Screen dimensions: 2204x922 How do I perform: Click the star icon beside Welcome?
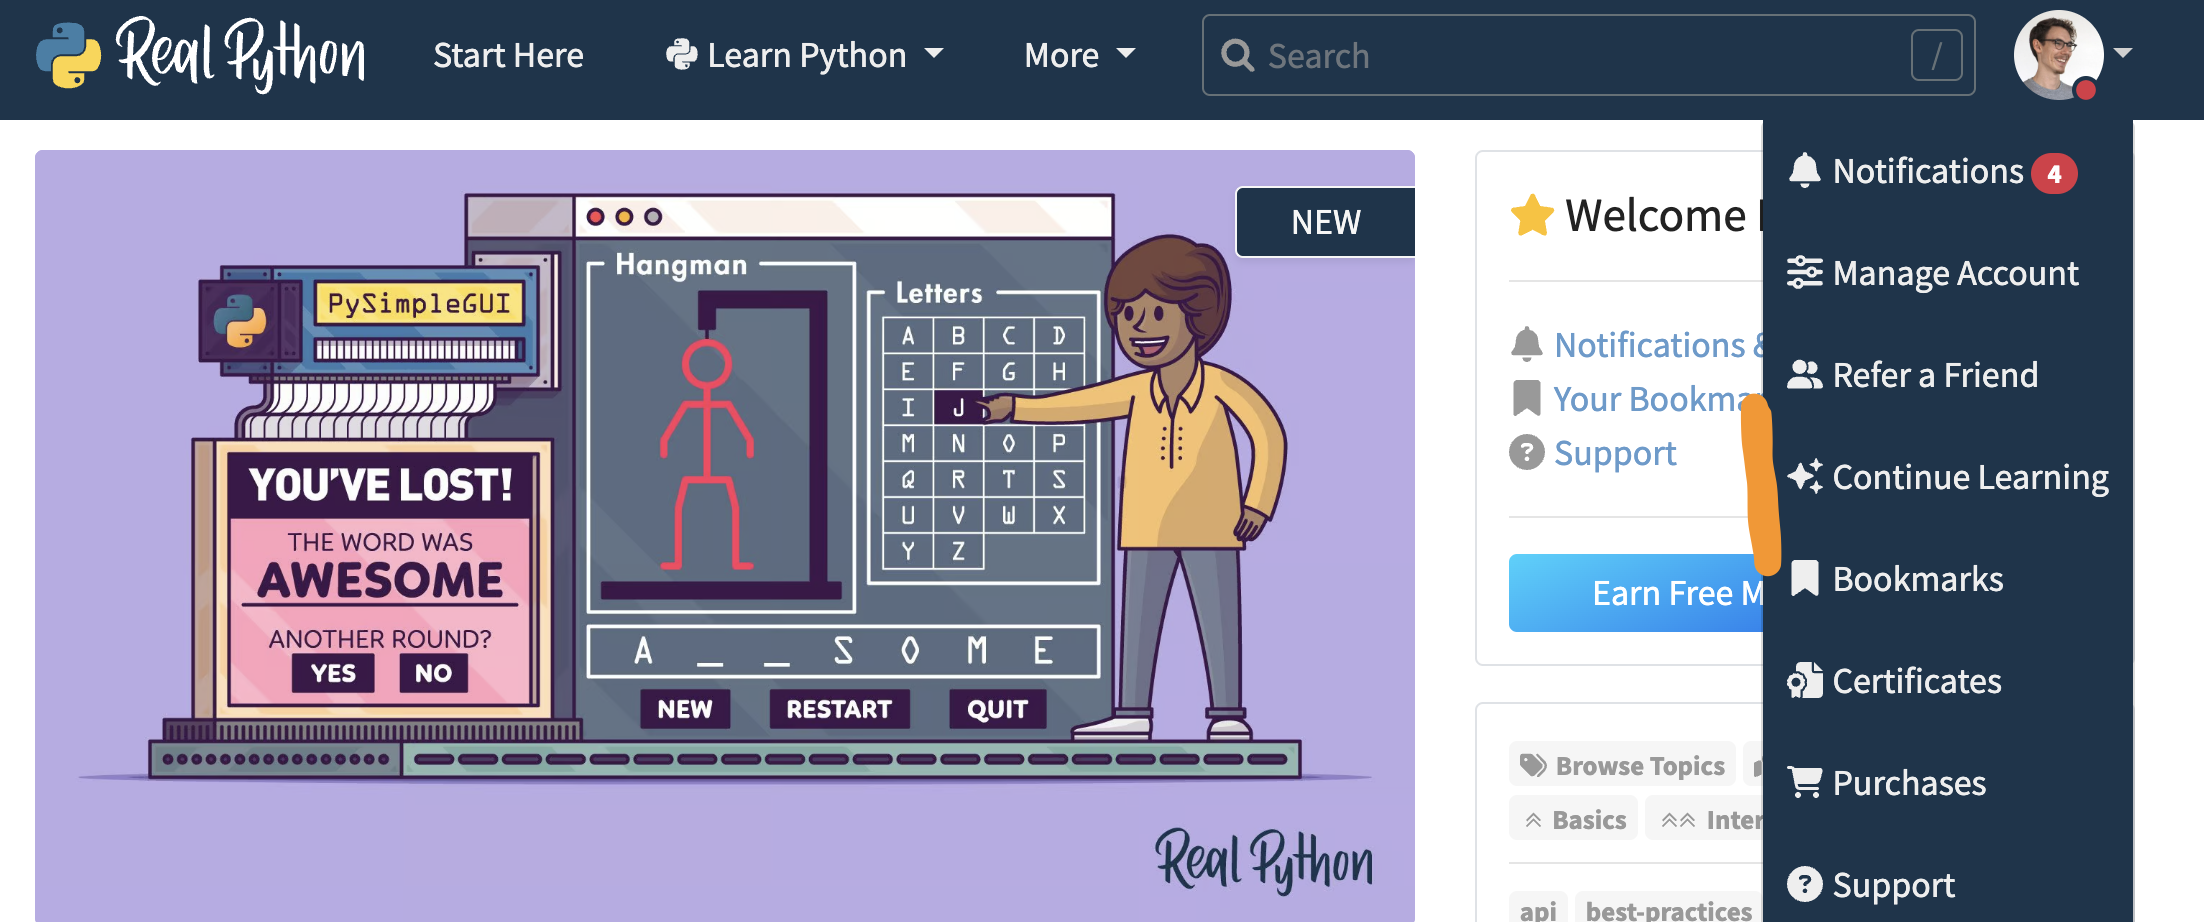pos(1532,216)
